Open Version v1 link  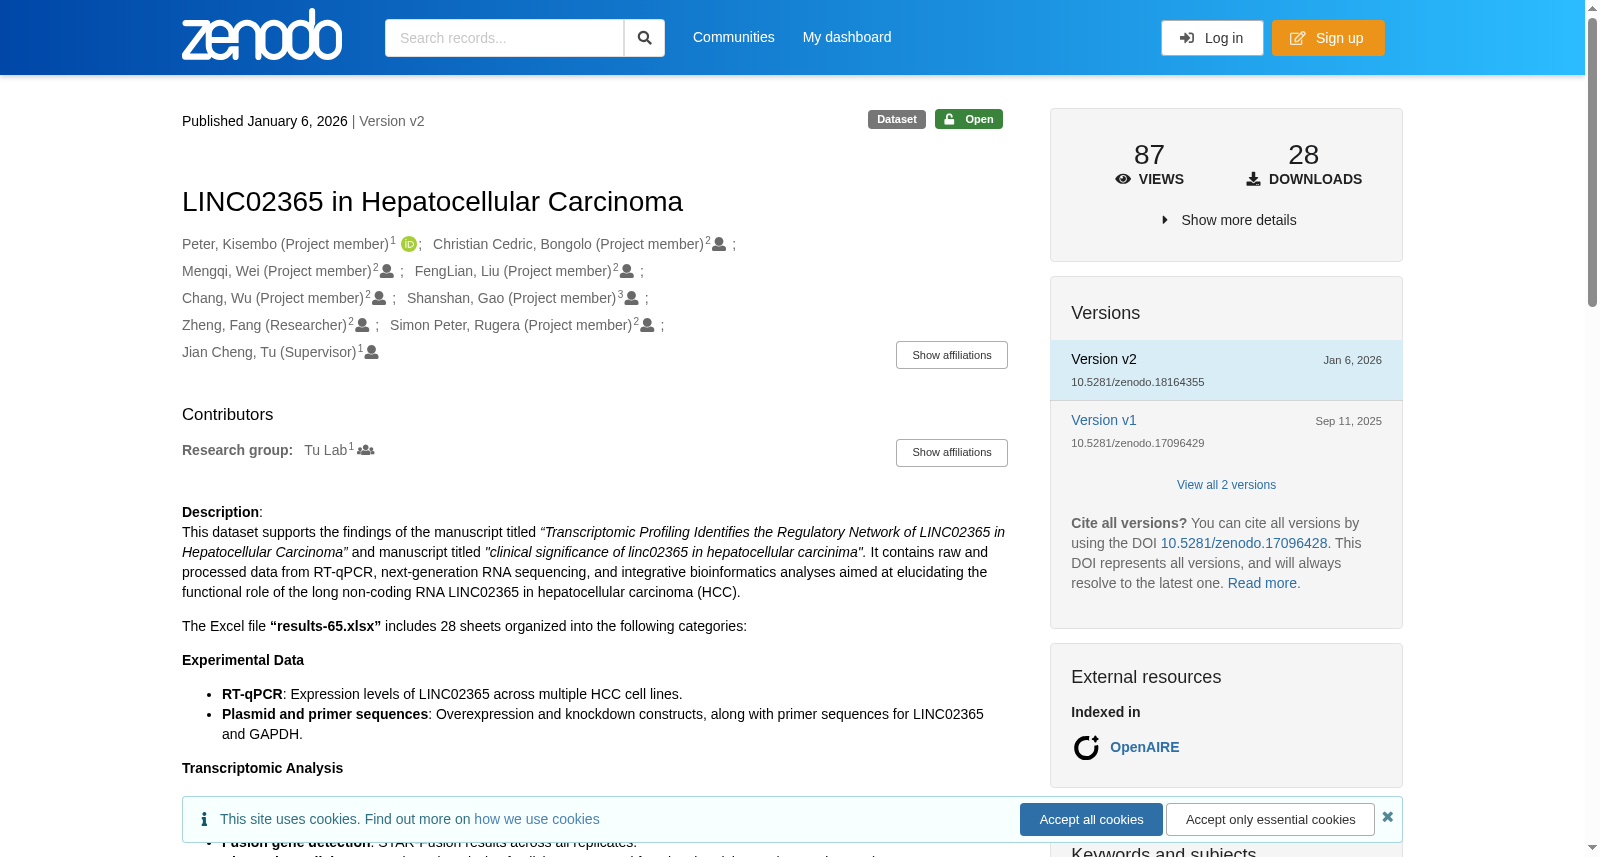1104,420
